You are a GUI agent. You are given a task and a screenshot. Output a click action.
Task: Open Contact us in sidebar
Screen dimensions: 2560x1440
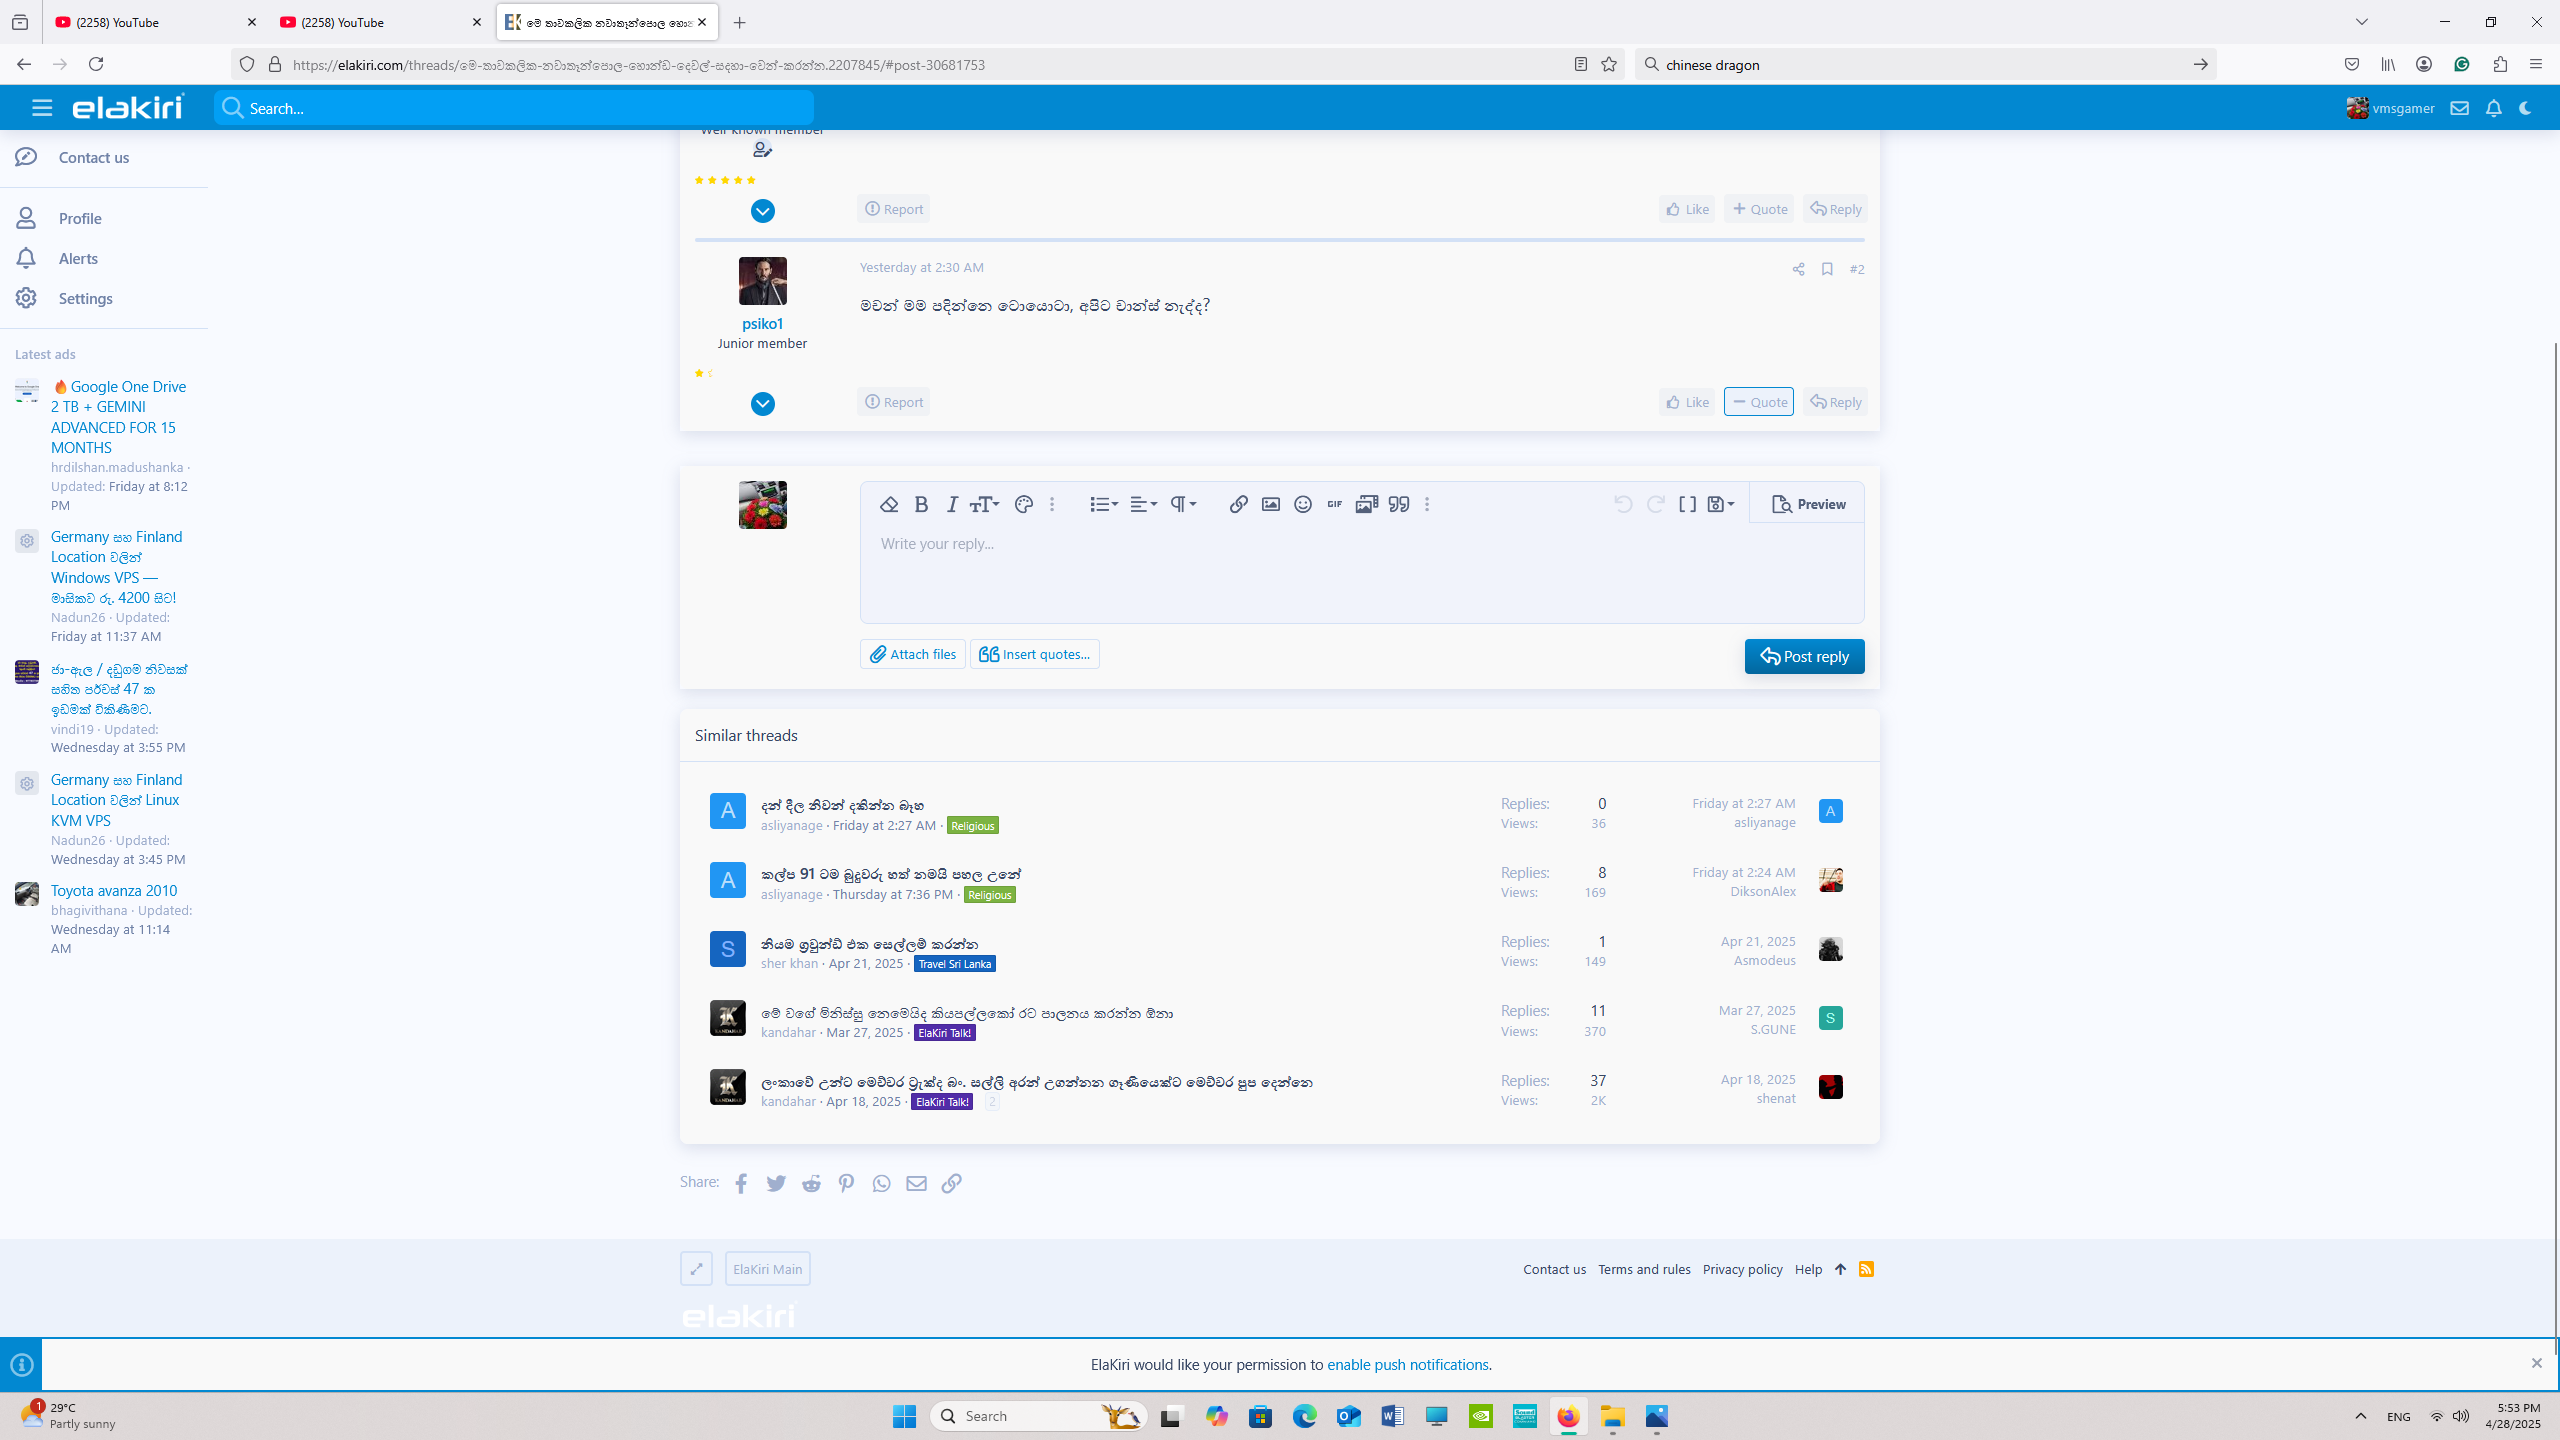(x=93, y=157)
